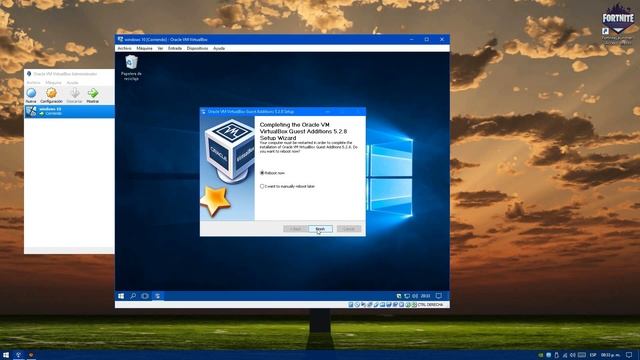Open the Ver menu in VM window
This screenshot has height=360, width=640.
(160, 48)
